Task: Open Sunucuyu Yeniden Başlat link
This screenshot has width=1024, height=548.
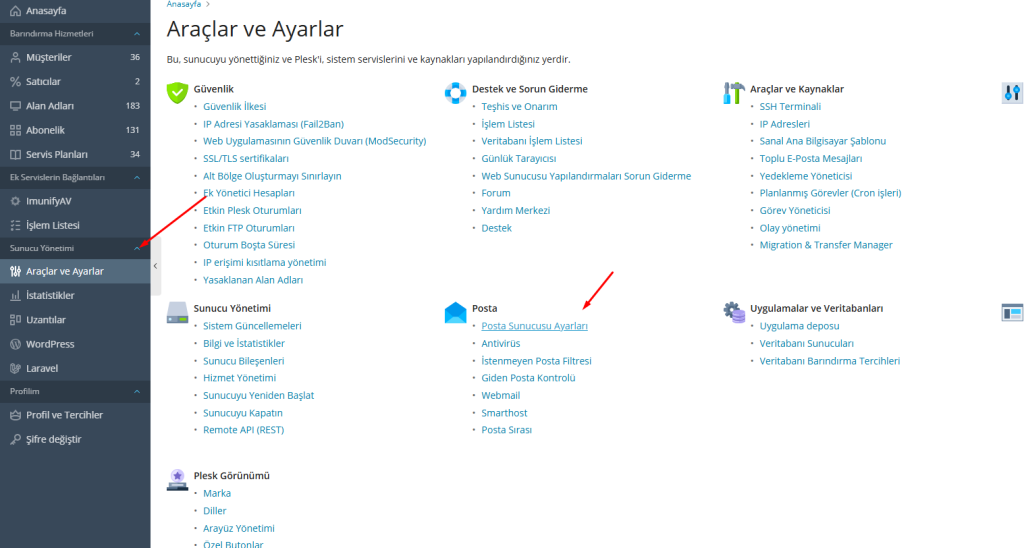Action: coord(259,396)
